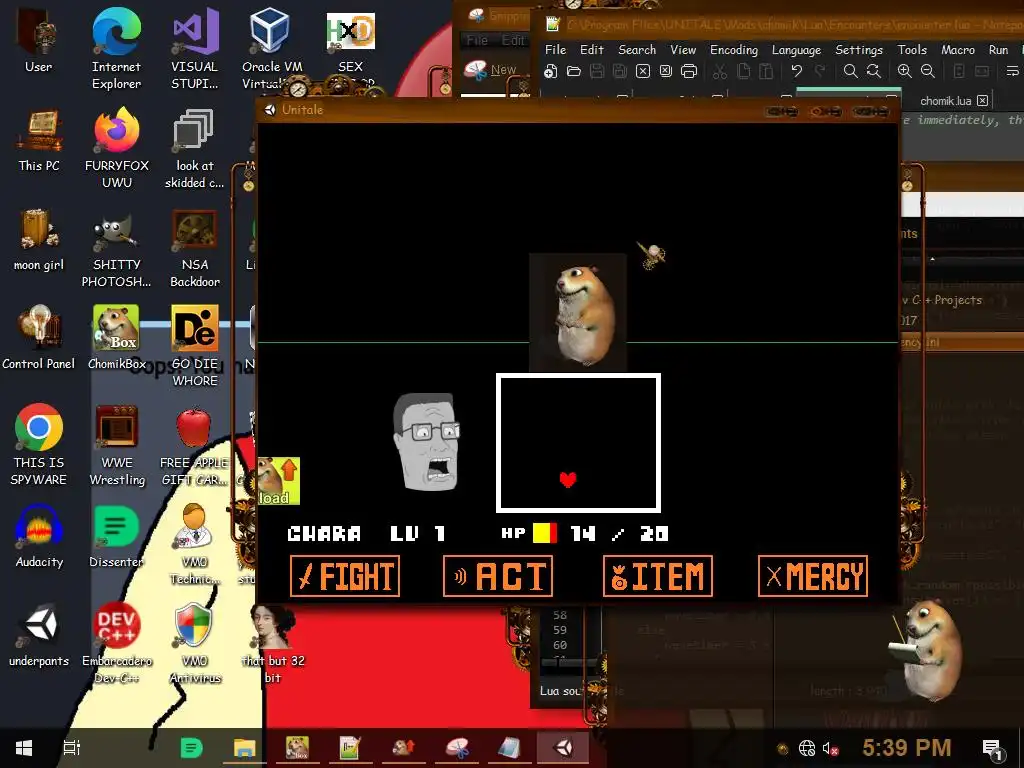Viewport: 1024px width, 768px height.
Task: Click the Open file folder icon in Notepad++
Action: click(574, 71)
